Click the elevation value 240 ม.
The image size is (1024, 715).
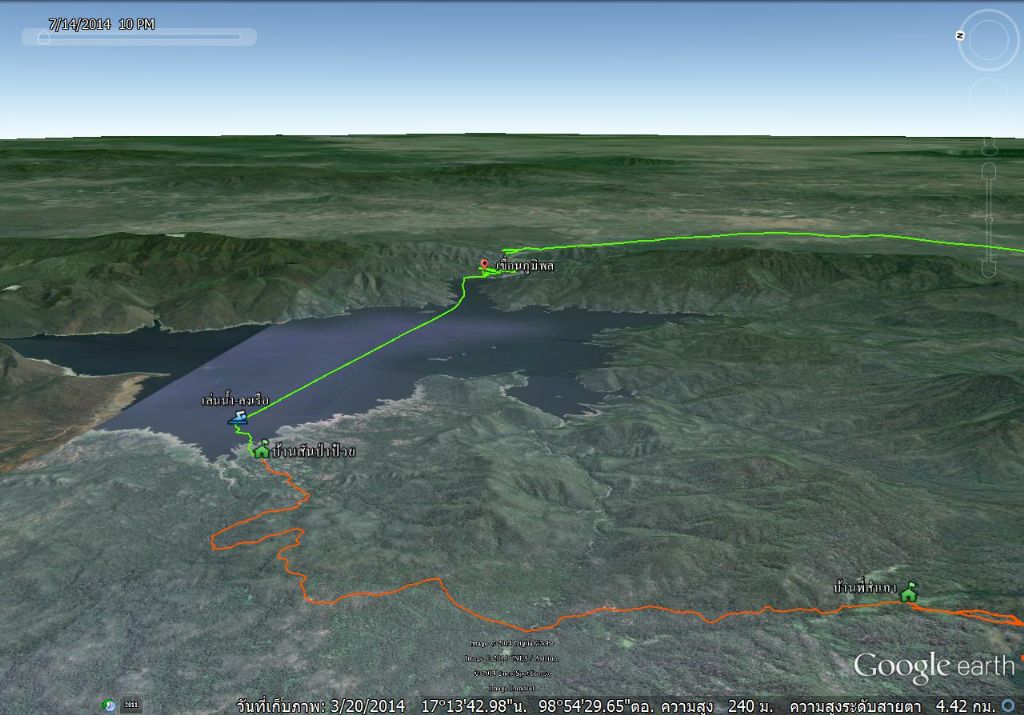point(750,706)
